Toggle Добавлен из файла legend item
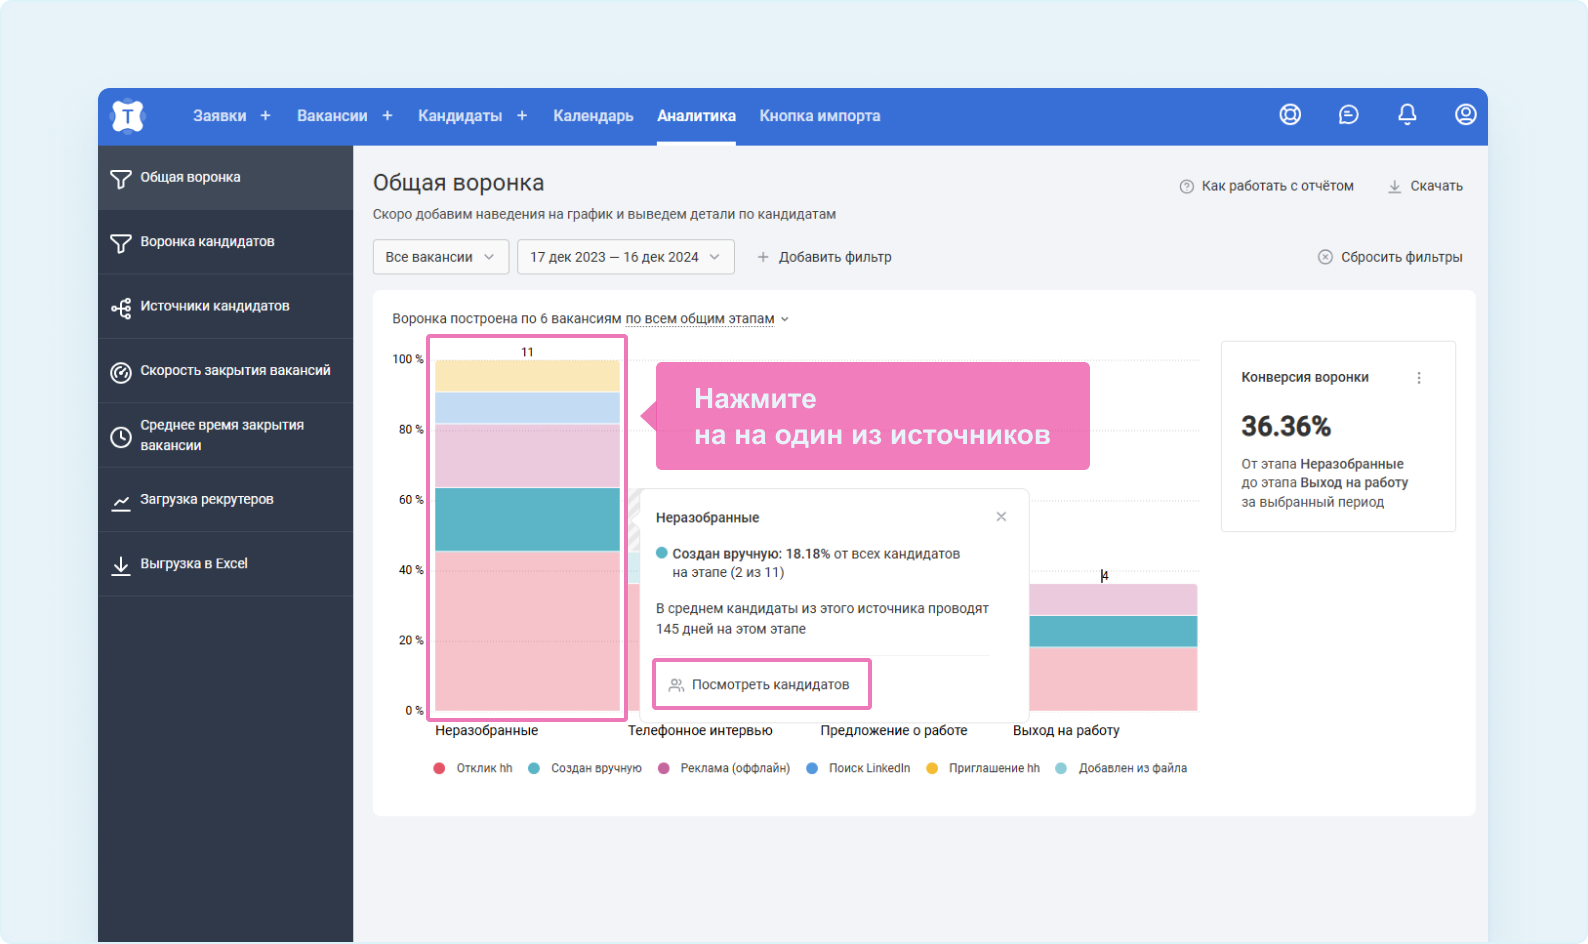The image size is (1588, 944). pyautogui.click(x=1121, y=768)
